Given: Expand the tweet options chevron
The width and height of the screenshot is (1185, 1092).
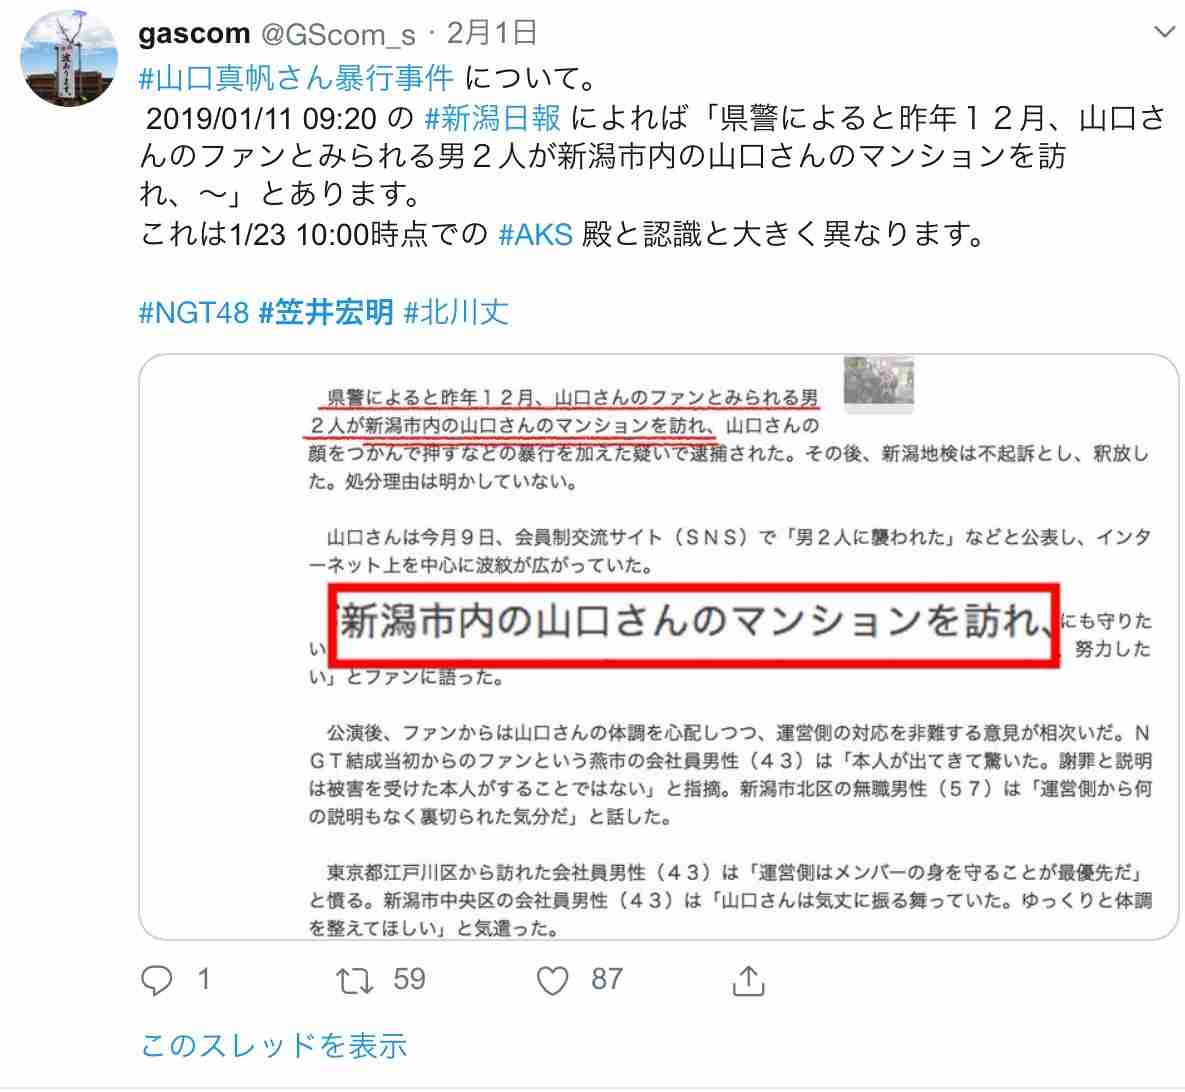Looking at the screenshot, I should click(1163, 32).
